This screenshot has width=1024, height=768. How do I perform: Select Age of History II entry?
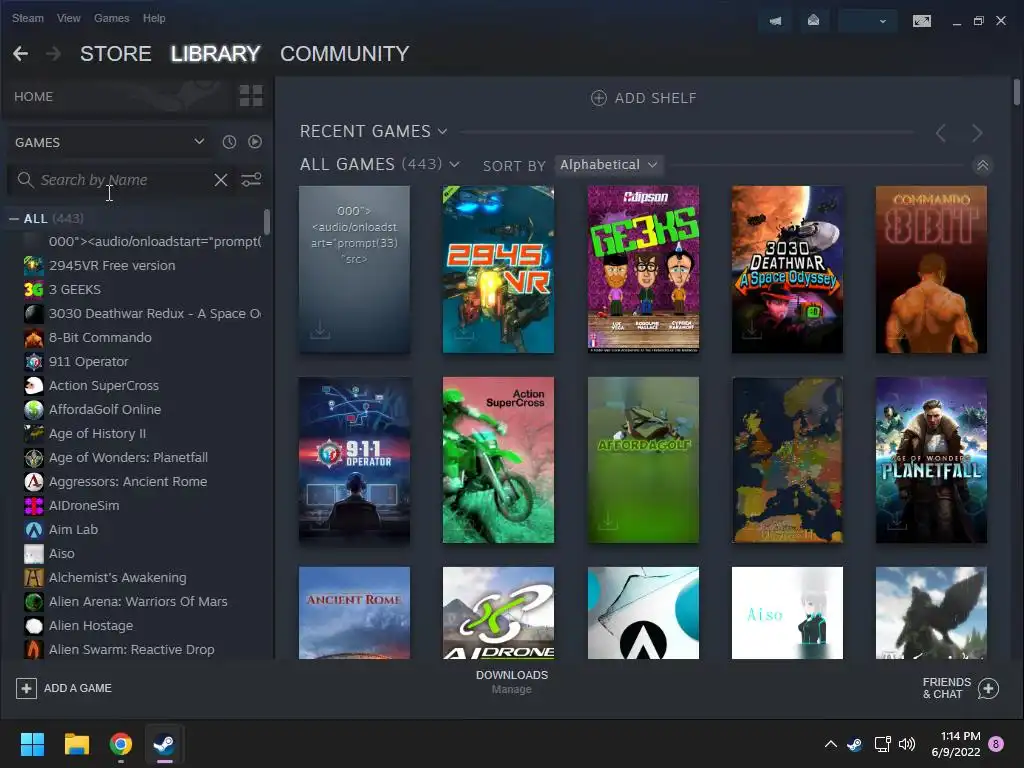click(x=97, y=434)
